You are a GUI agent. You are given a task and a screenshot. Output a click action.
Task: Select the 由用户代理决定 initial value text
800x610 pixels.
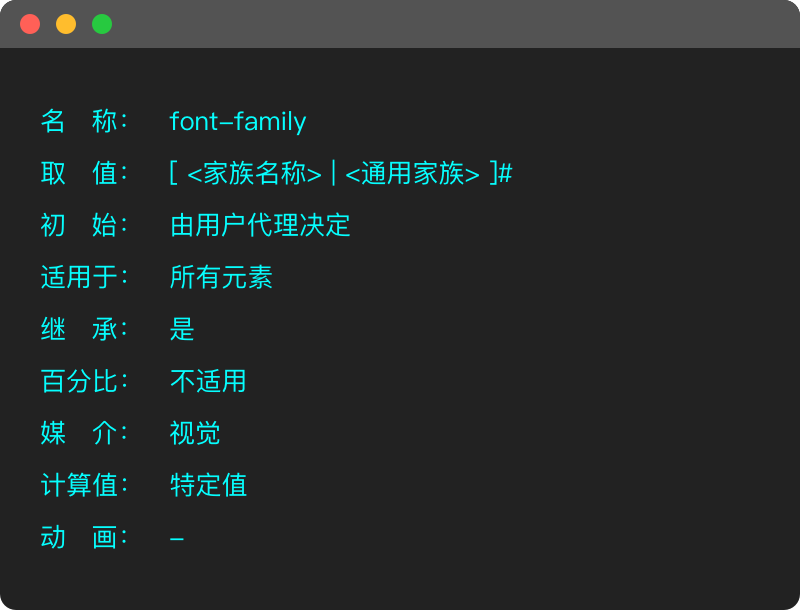[x=260, y=225]
